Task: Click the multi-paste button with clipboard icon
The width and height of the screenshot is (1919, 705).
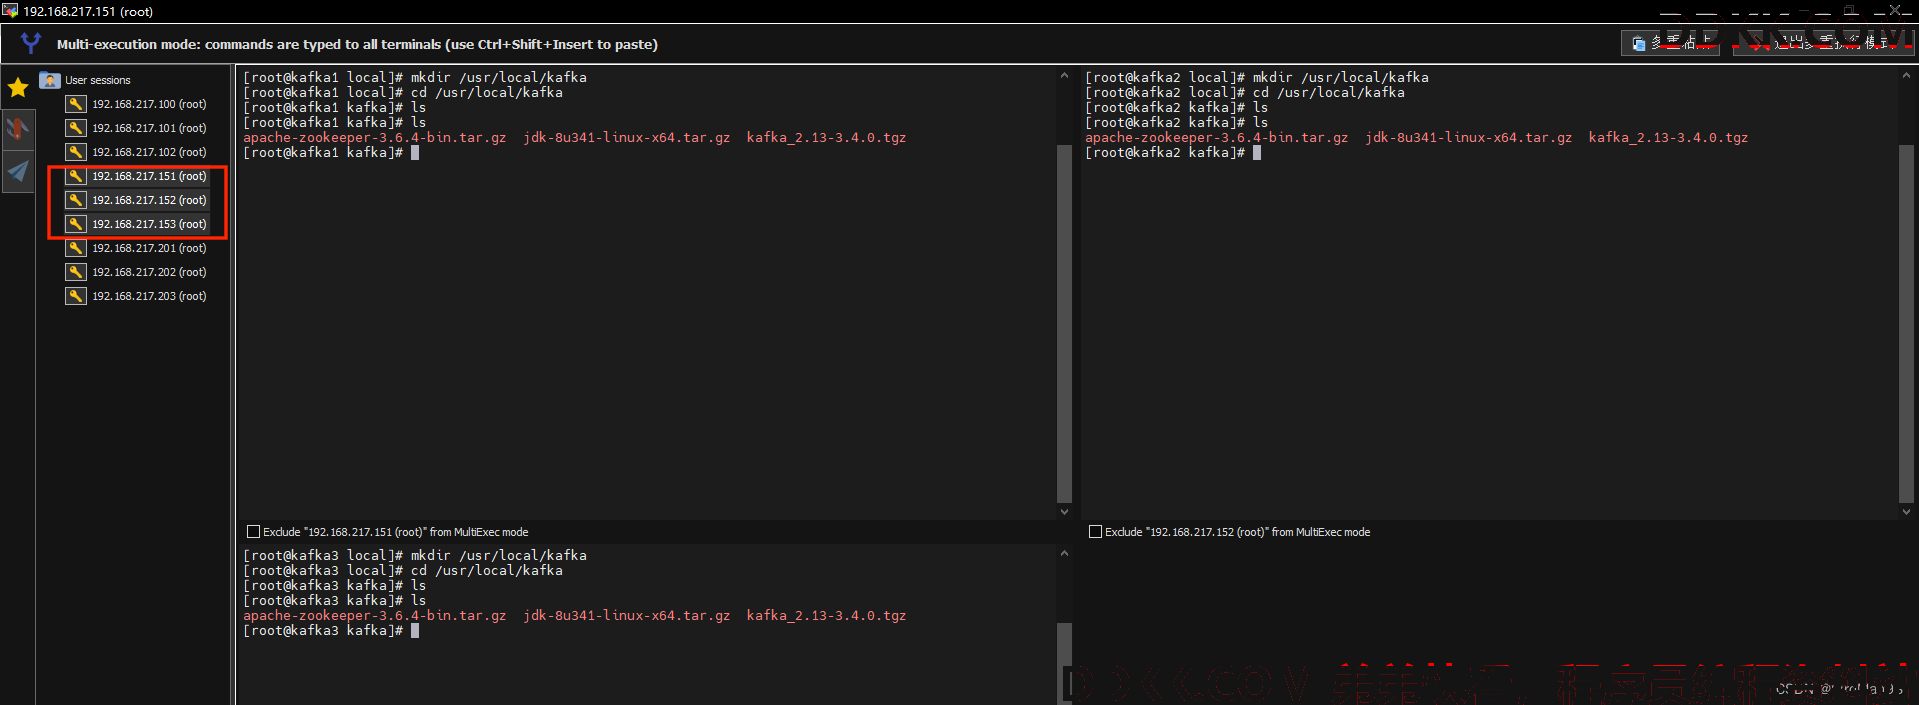Action: click(1670, 43)
